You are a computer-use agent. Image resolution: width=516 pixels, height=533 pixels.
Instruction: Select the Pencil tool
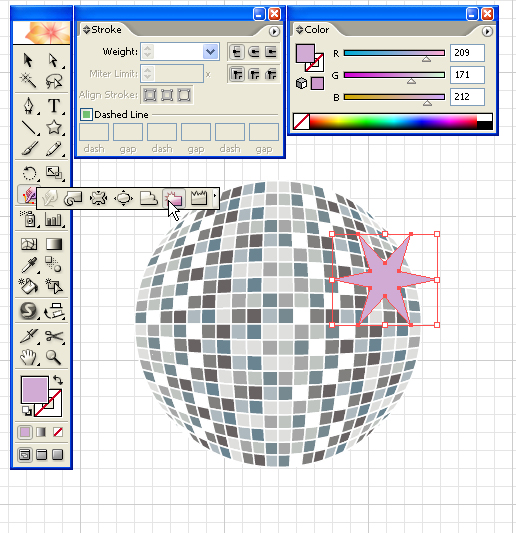(54, 149)
